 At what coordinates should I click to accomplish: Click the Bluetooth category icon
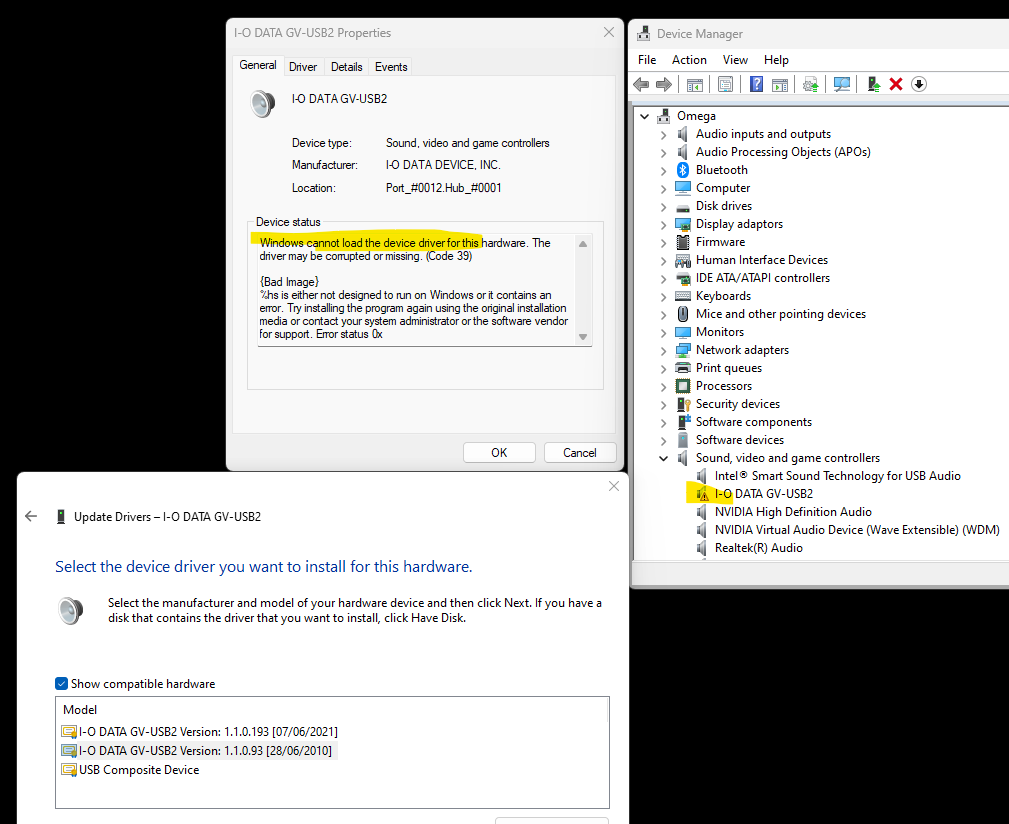pyautogui.click(x=683, y=170)
